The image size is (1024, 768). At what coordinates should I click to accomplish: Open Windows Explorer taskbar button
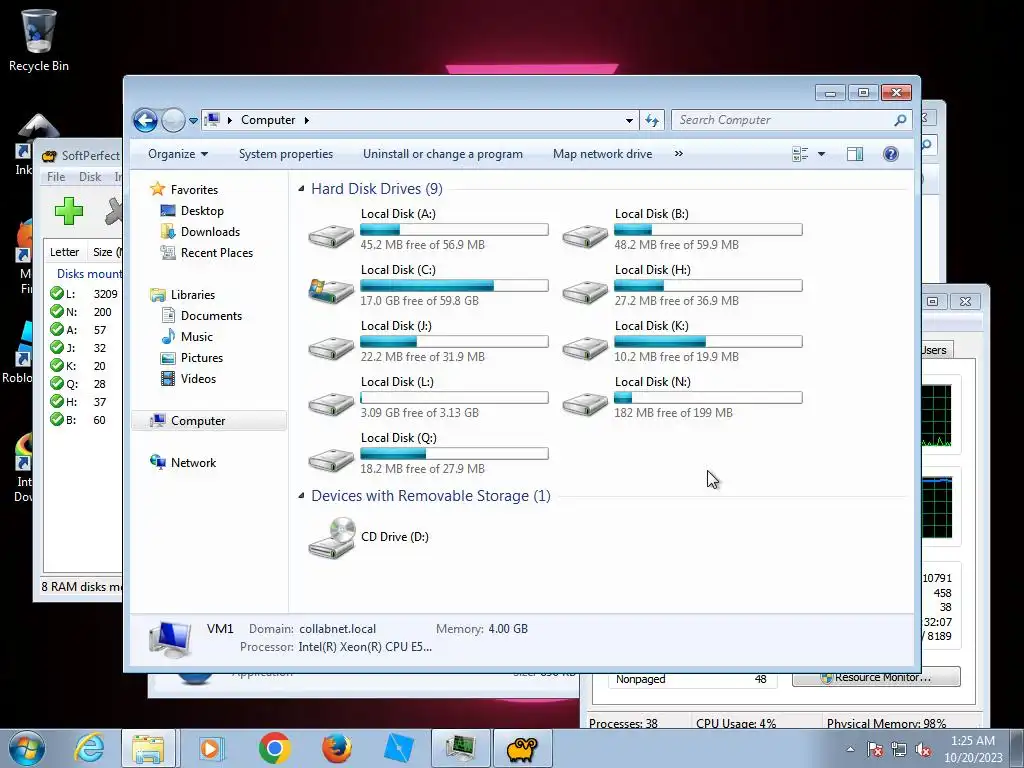(x=148, y=748)
